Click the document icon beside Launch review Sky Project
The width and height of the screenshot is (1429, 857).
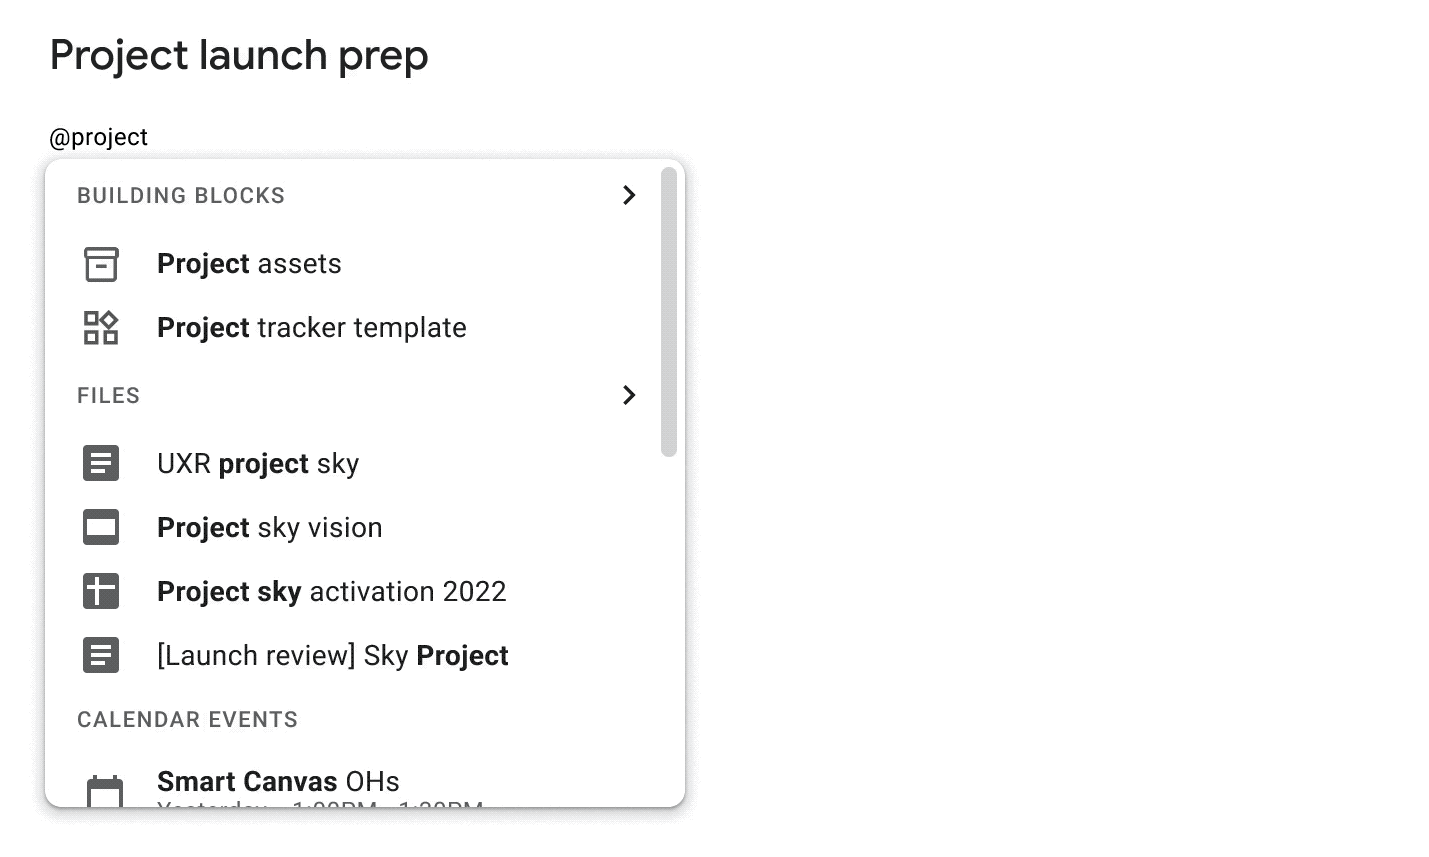tap(101, 656)
